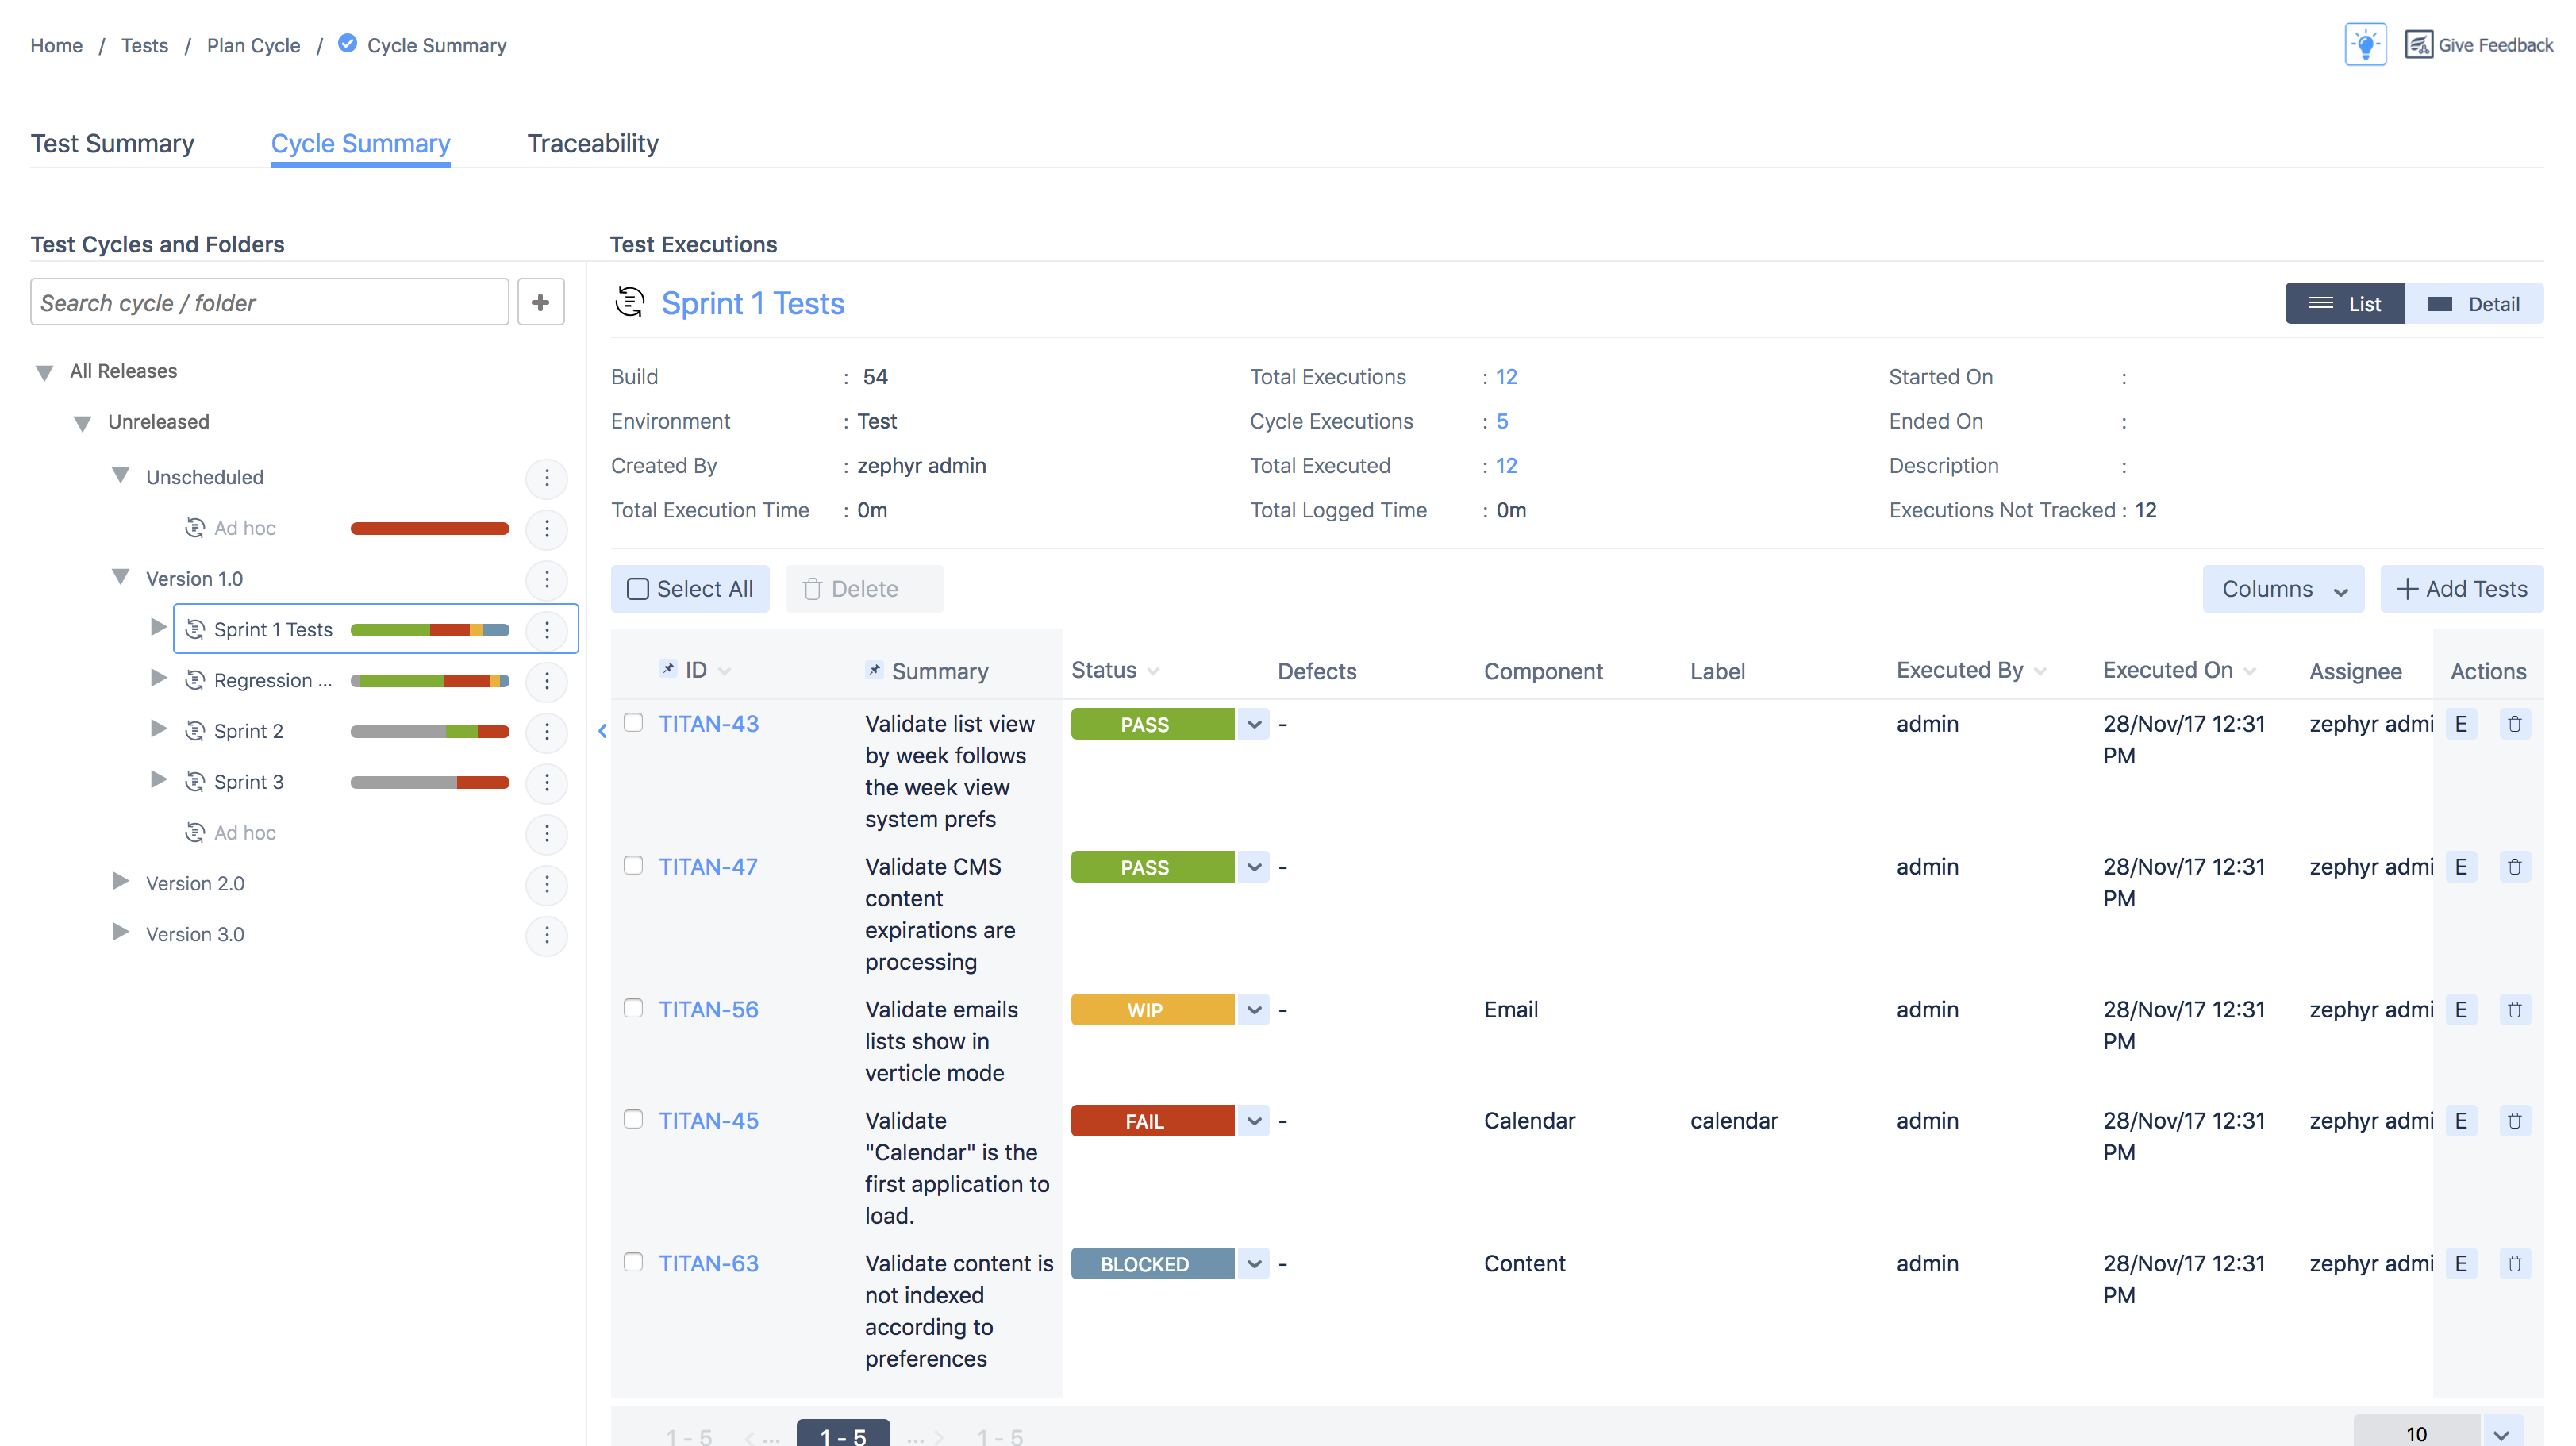Select the checkbox next to TITAN-47
Screen dimensions: 2576x1446
[633, 866]
